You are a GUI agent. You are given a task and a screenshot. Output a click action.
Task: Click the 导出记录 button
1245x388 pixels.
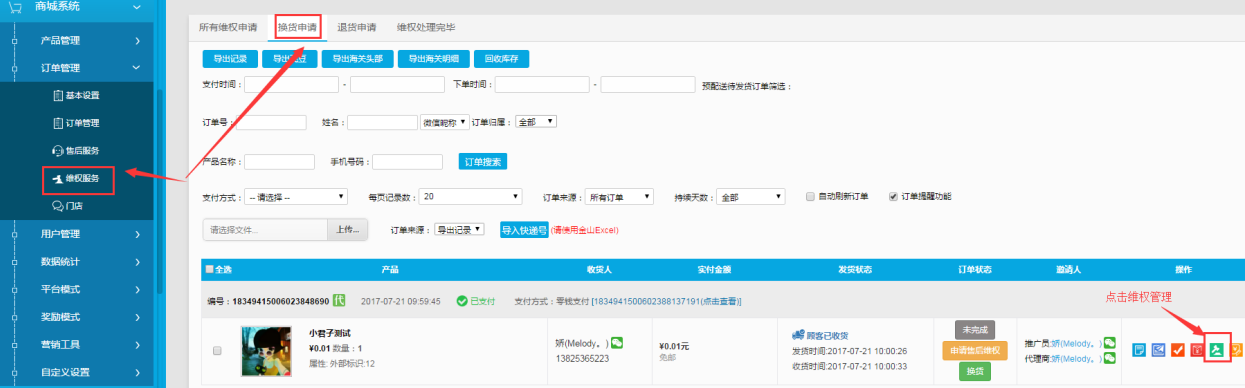pos(230,59)
